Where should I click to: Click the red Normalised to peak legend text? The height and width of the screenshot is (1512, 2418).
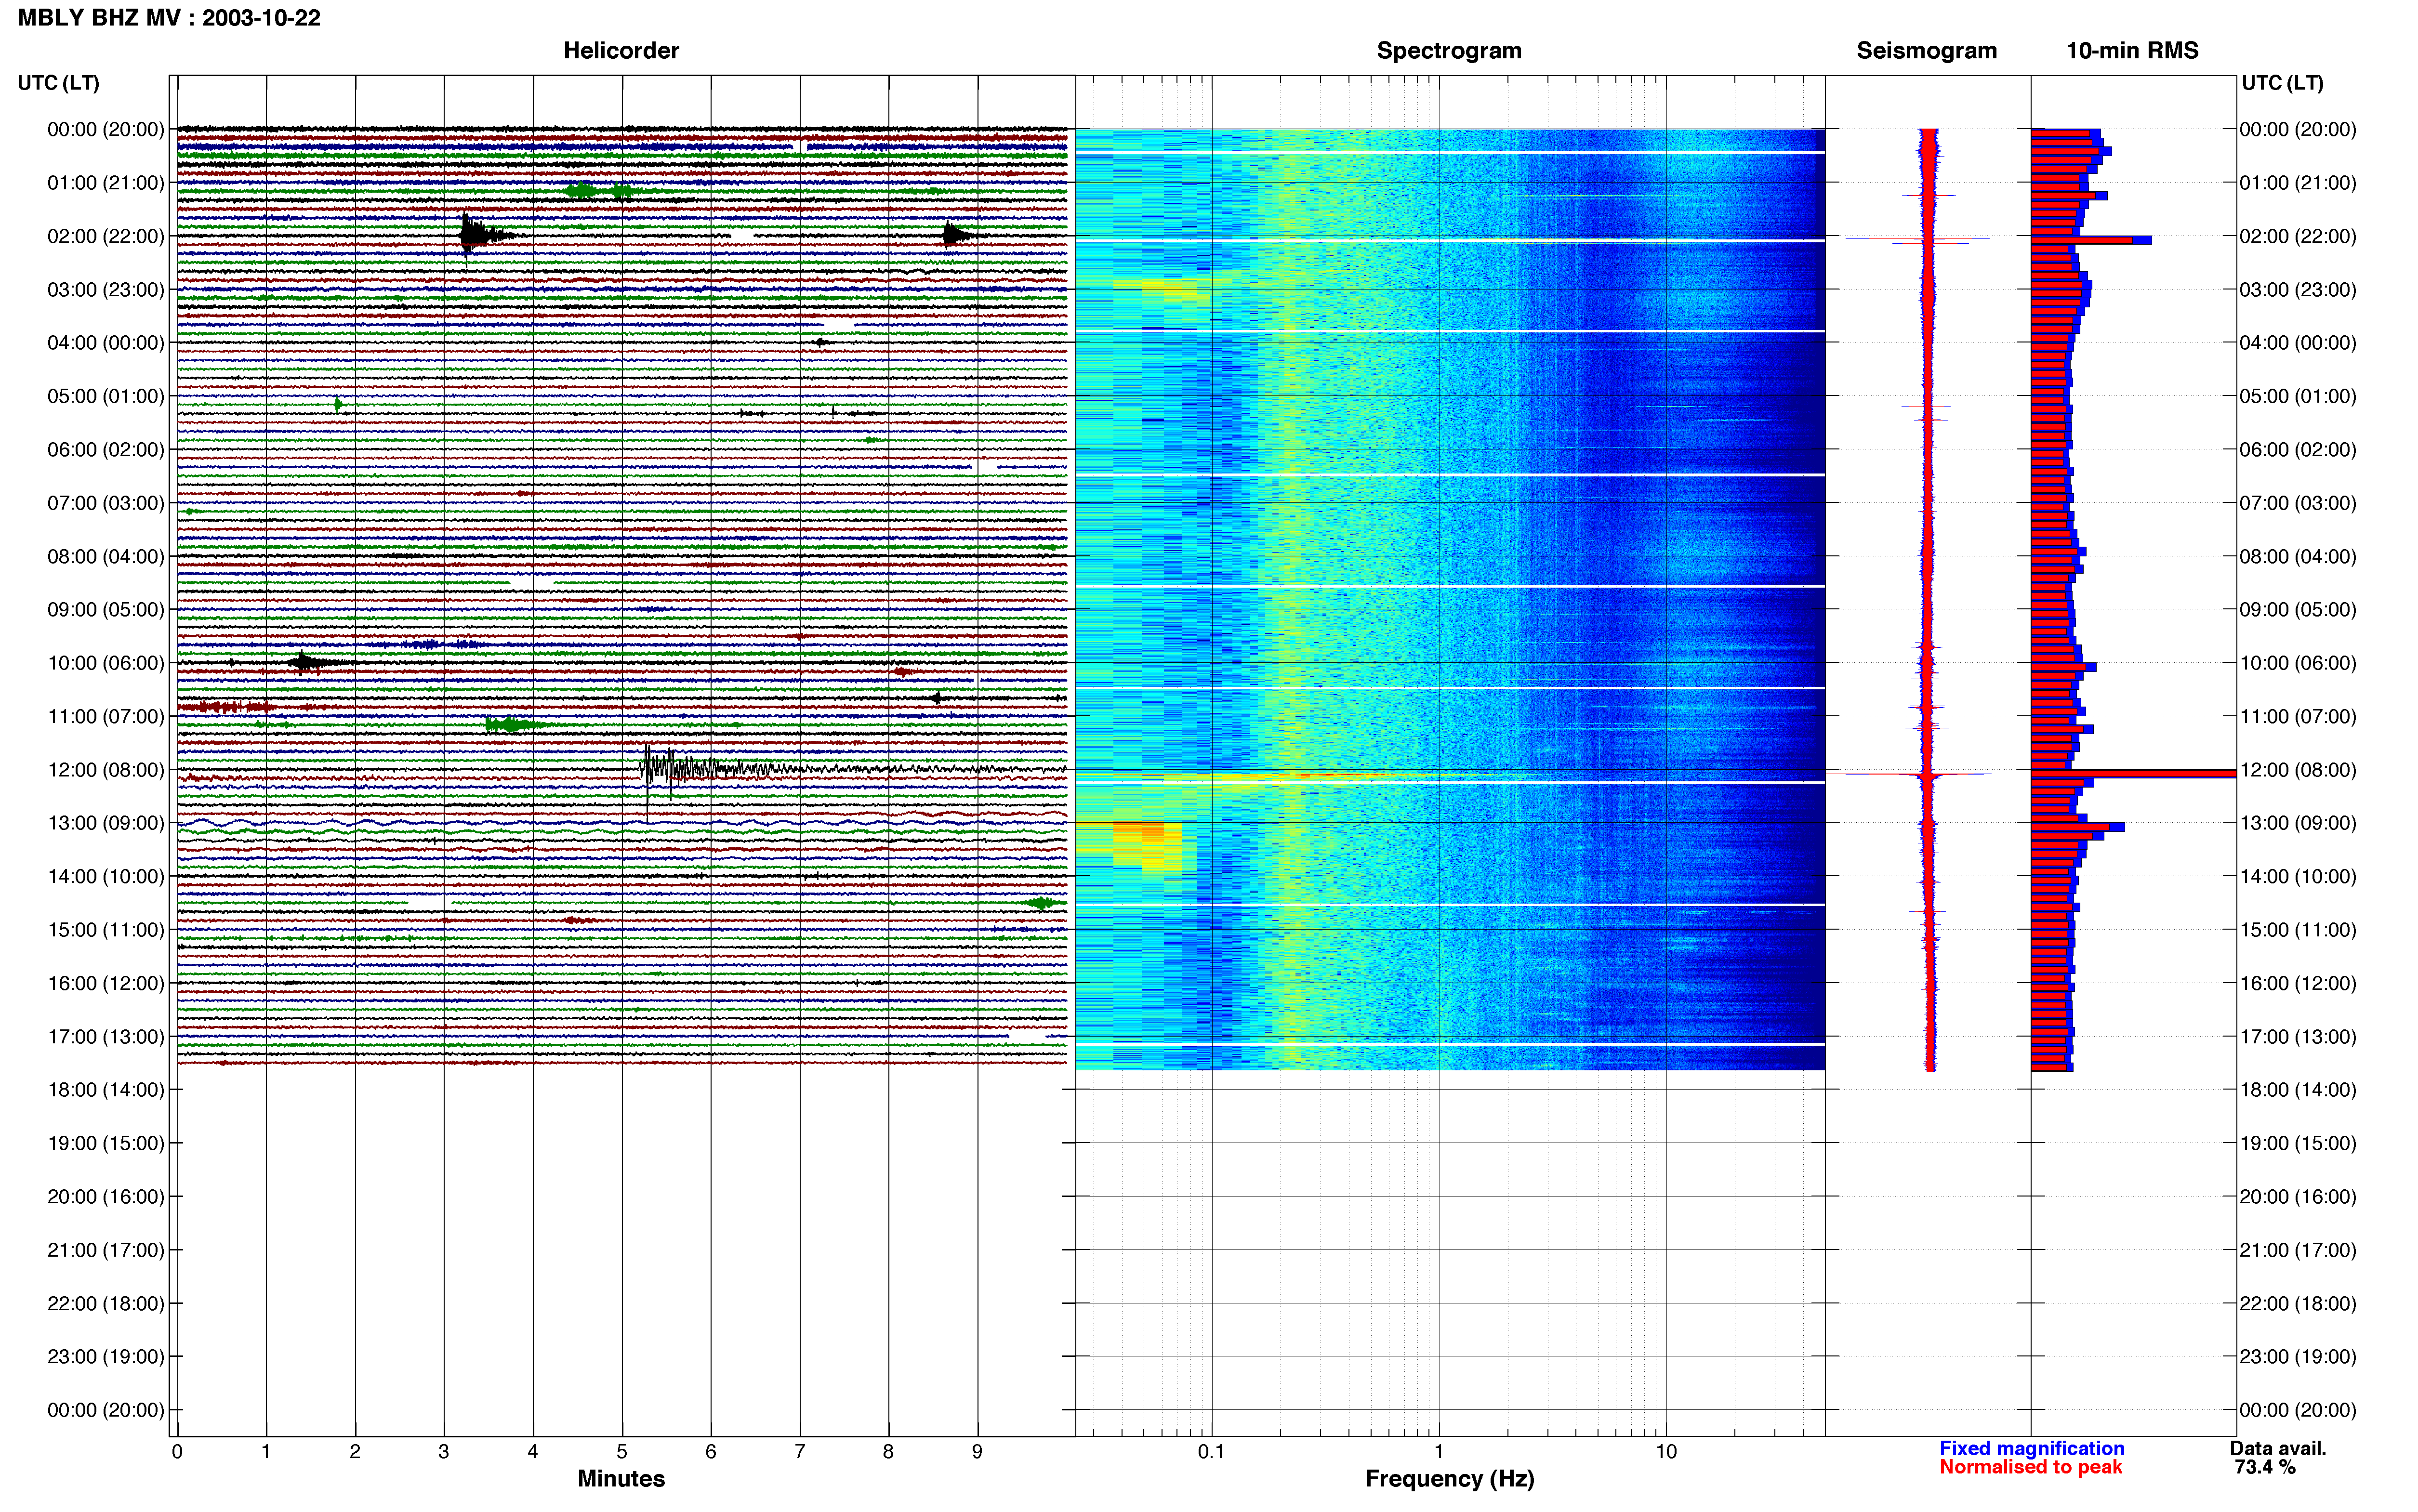pyautogui.click(x=2030, y=1467)
